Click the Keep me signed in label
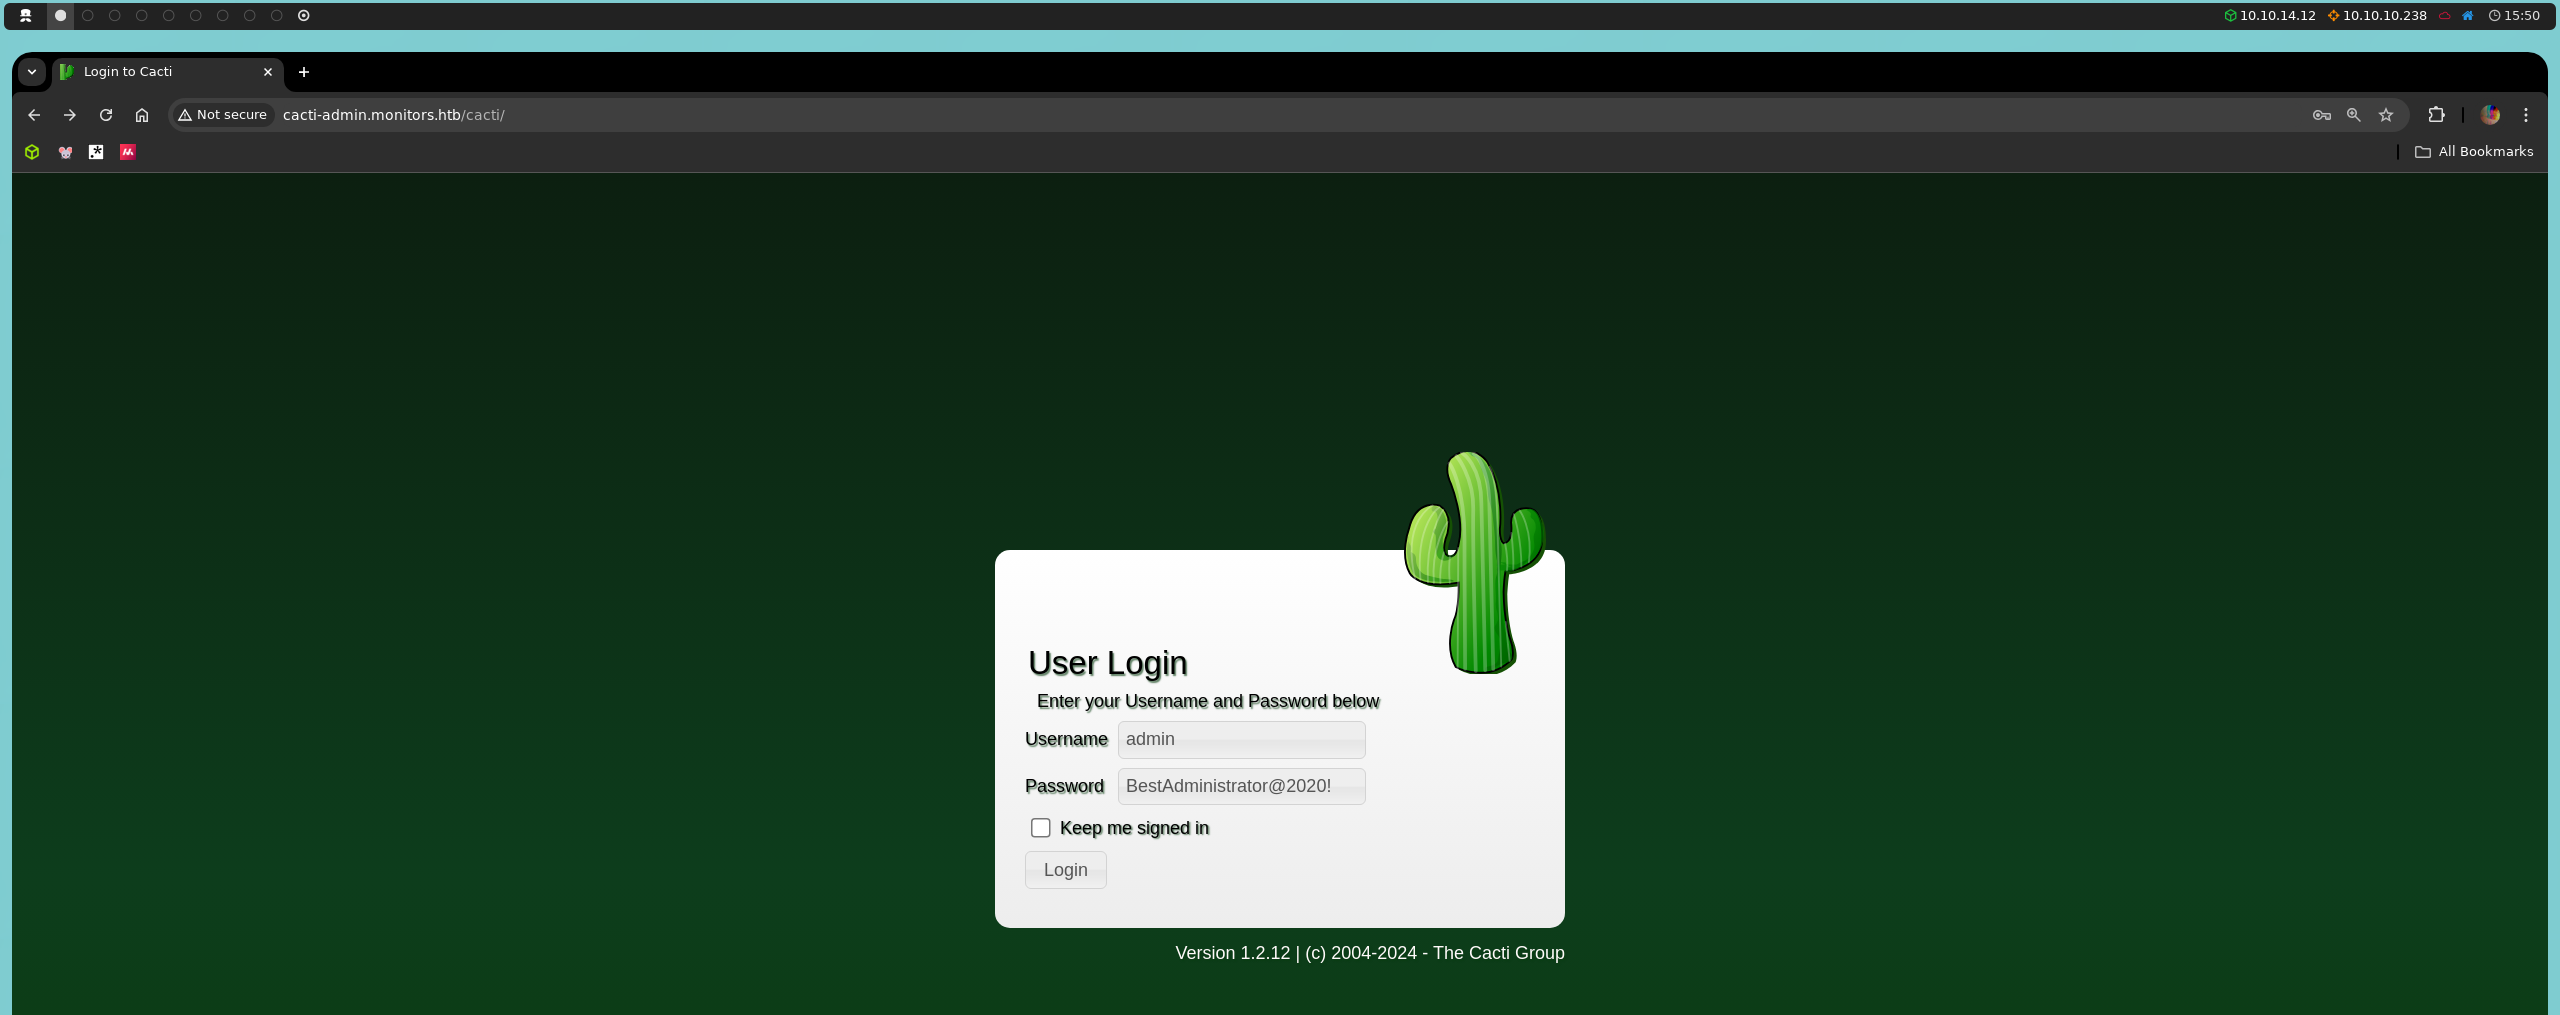Image resolution: width=2560 pixels, height=1015 pixels. [x=1134, y=828]
